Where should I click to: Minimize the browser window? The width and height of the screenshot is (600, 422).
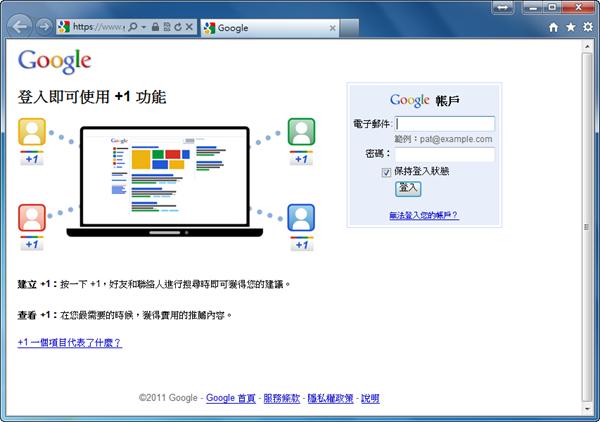[533, 7]
